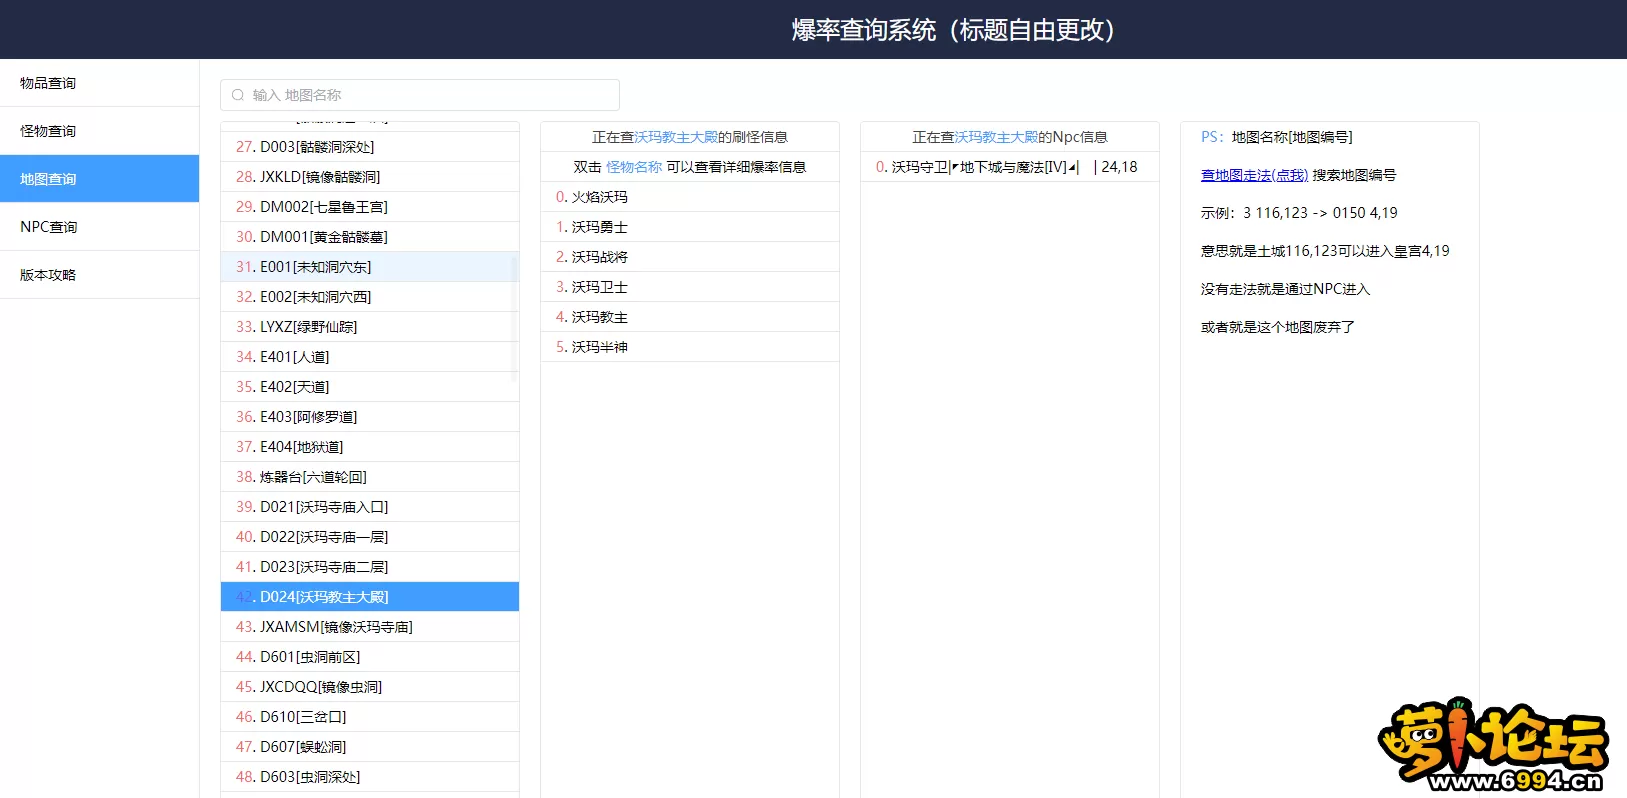Click monster entry 1. 沃玛勇士
This screenshot has height=798, width=1627.
coord(690,227)
